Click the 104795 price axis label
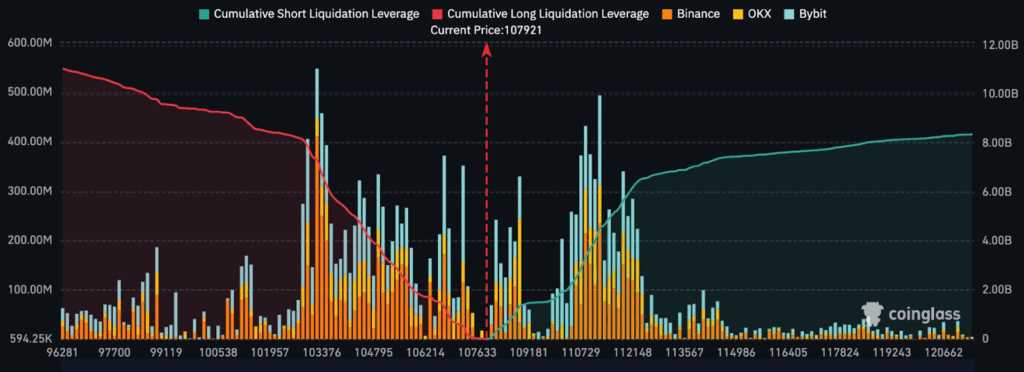The image size is (1024, 372). point(374,352)
